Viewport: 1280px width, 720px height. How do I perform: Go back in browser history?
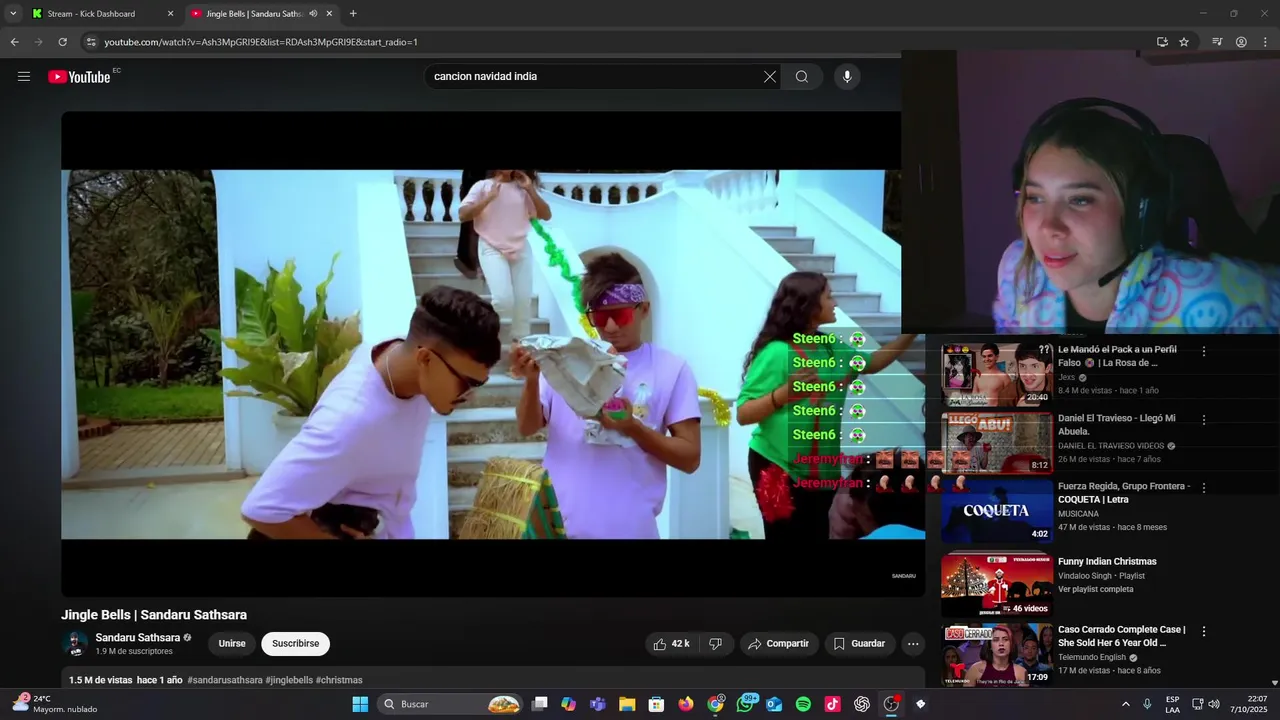point(14,42)
